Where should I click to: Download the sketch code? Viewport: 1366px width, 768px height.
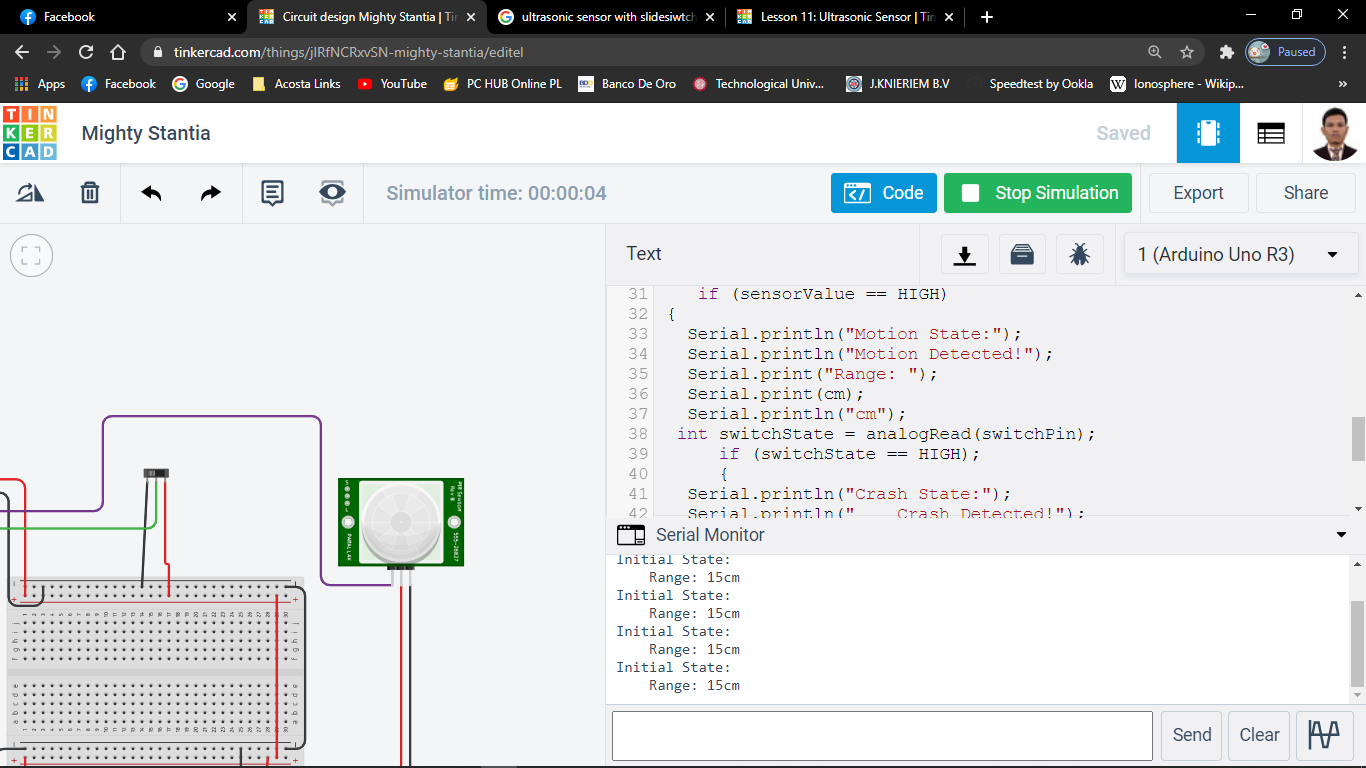coord(964,254)
